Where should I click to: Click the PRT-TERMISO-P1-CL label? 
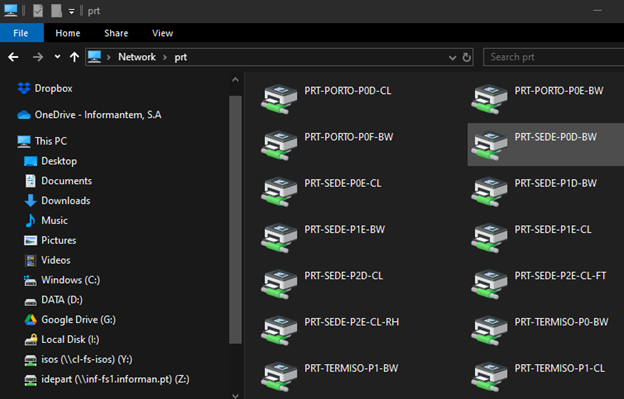pos(560,368)
